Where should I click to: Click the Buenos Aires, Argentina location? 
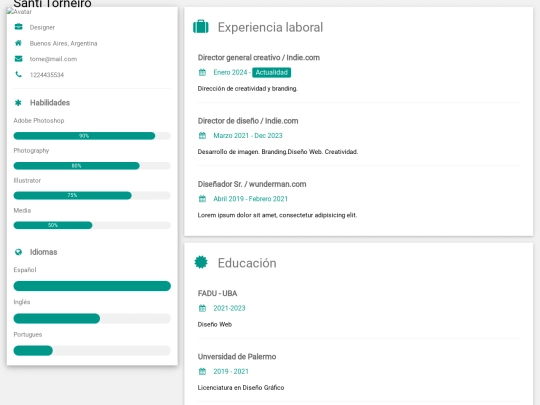63,43
